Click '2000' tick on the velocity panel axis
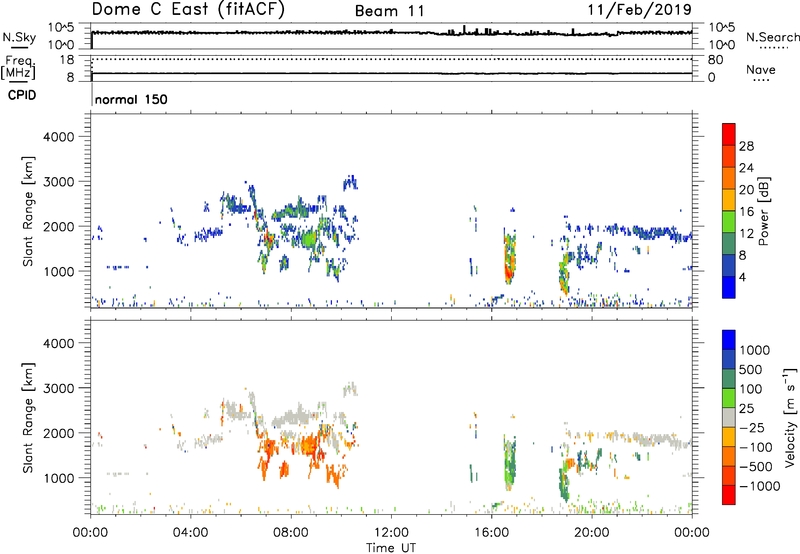 tap(58, 433)
